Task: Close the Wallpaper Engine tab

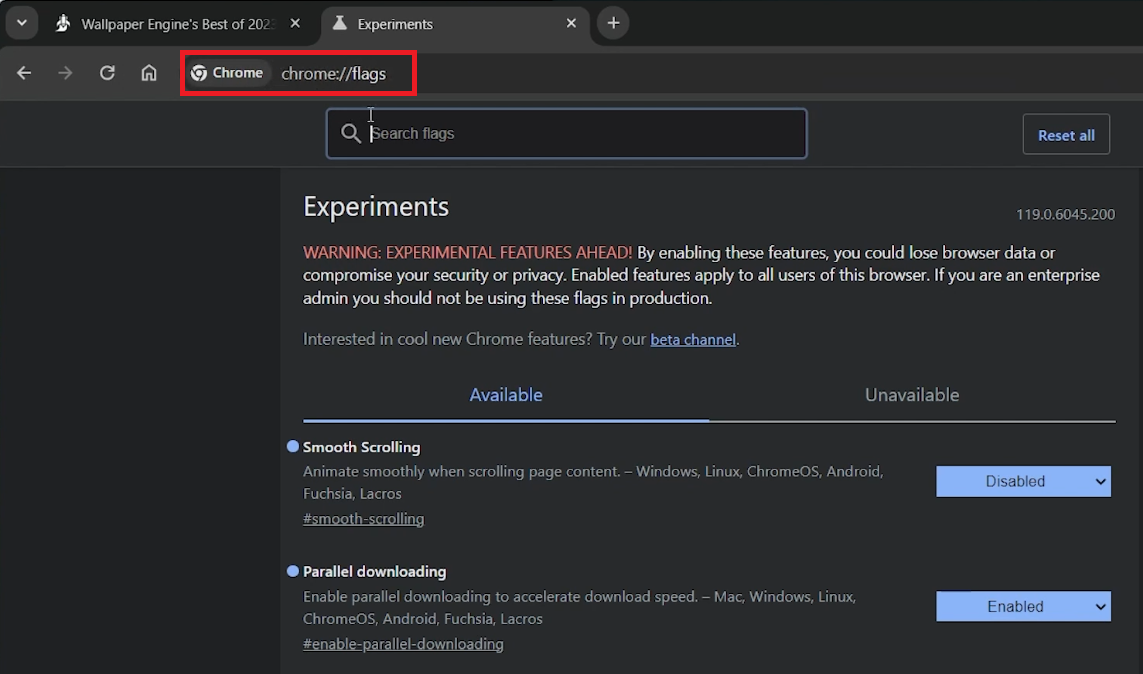Action: point(295,23)
